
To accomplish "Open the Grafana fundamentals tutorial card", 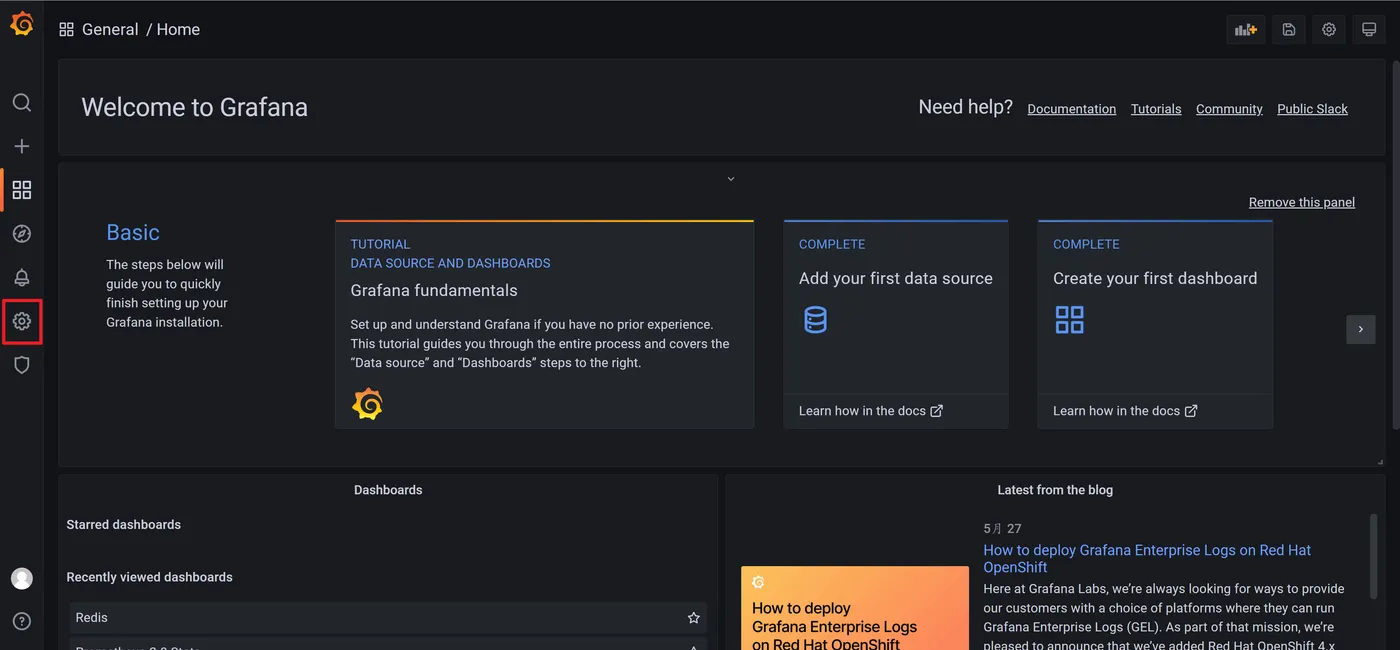I will pos(545,325).
